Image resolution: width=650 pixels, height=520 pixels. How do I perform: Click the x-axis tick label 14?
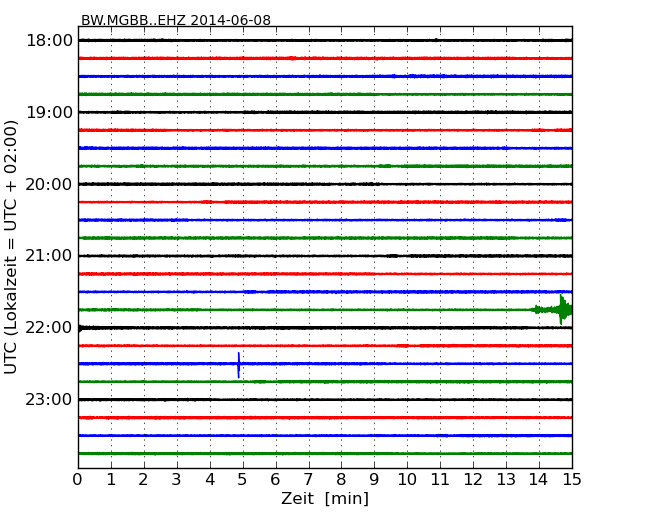tap(538, 480)
